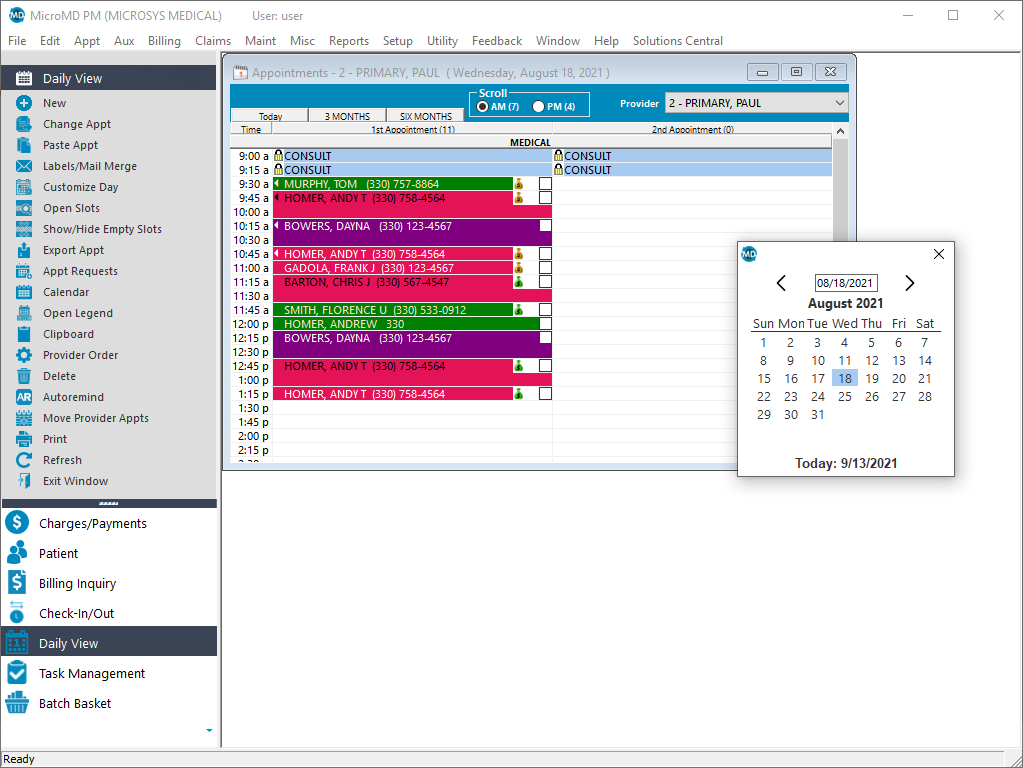Click the Change Appt icon

(24, 124)
